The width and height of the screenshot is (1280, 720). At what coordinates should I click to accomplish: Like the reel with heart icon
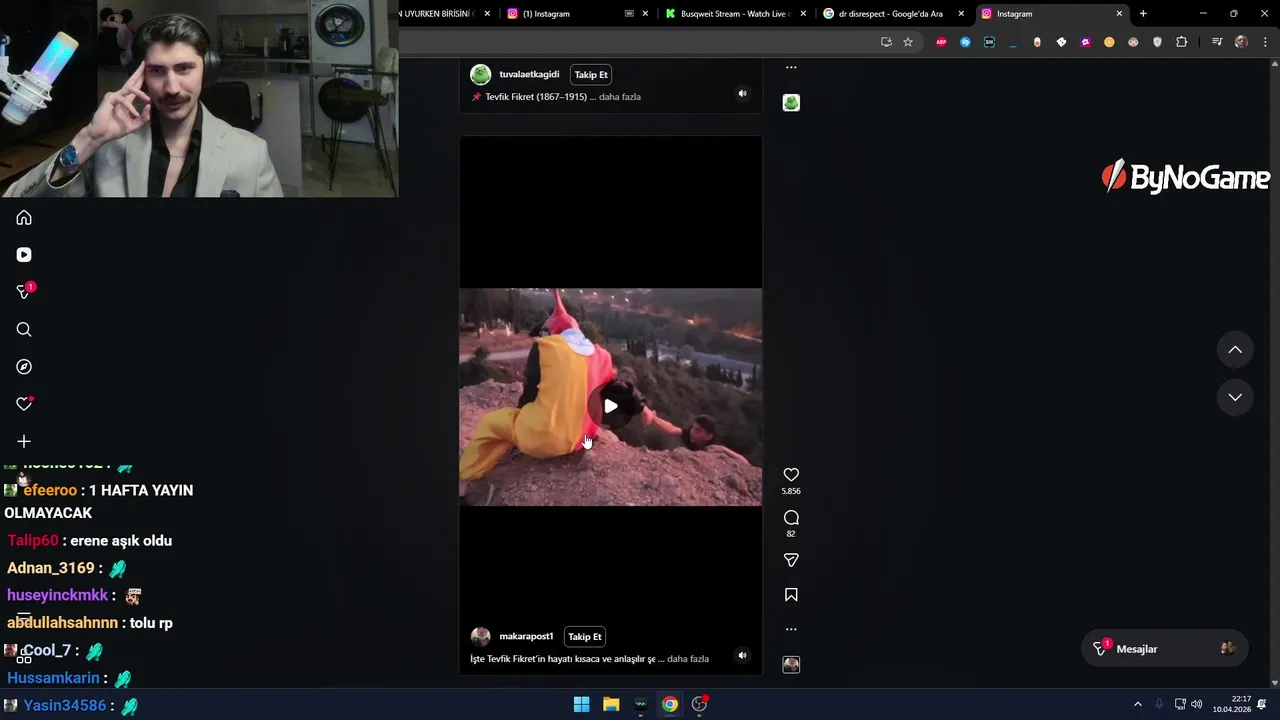(x=791, y=475)
